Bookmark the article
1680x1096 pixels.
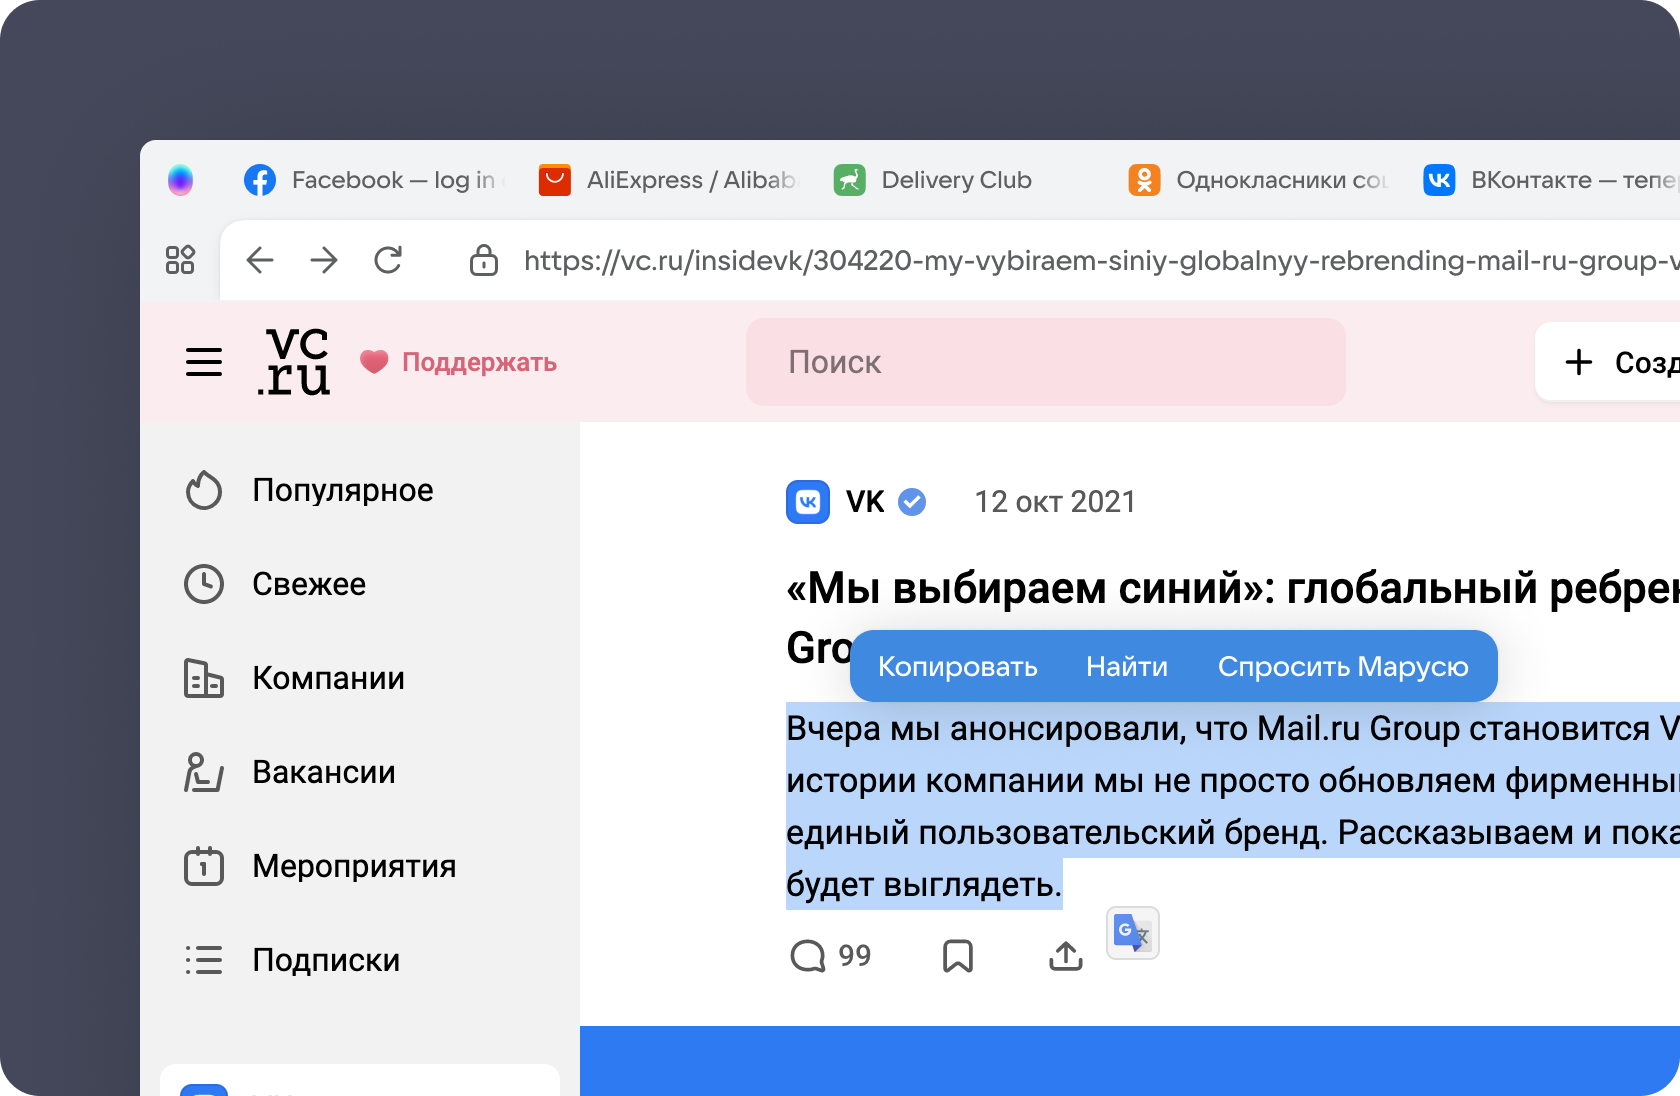(x=958, y=956)
